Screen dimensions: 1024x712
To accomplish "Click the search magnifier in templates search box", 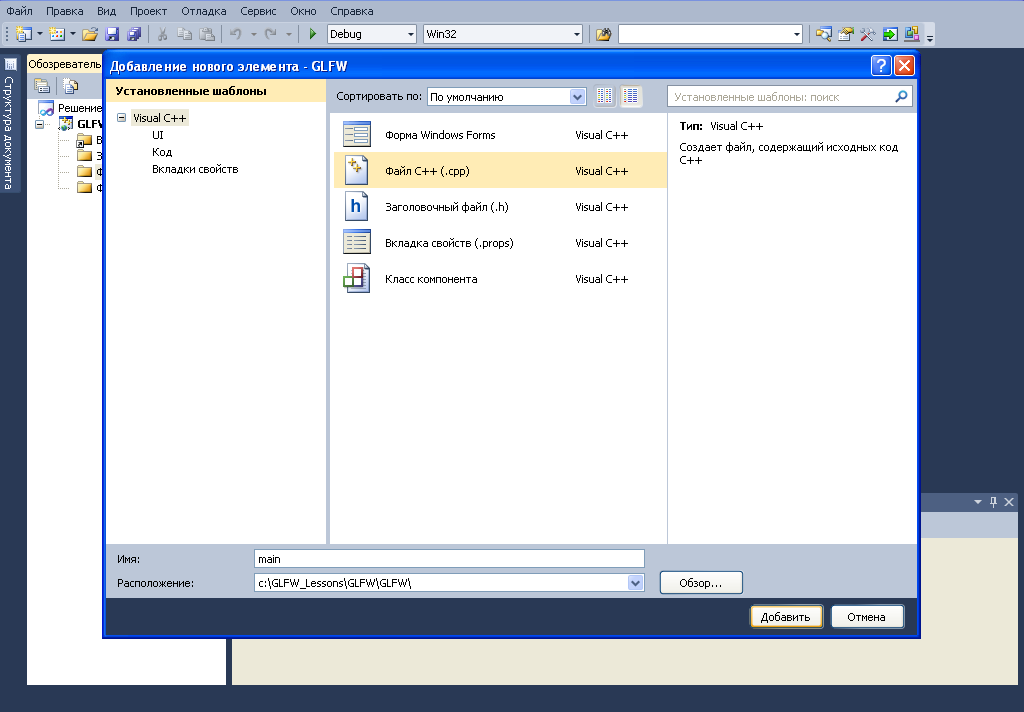I will [x=901, y=97].
